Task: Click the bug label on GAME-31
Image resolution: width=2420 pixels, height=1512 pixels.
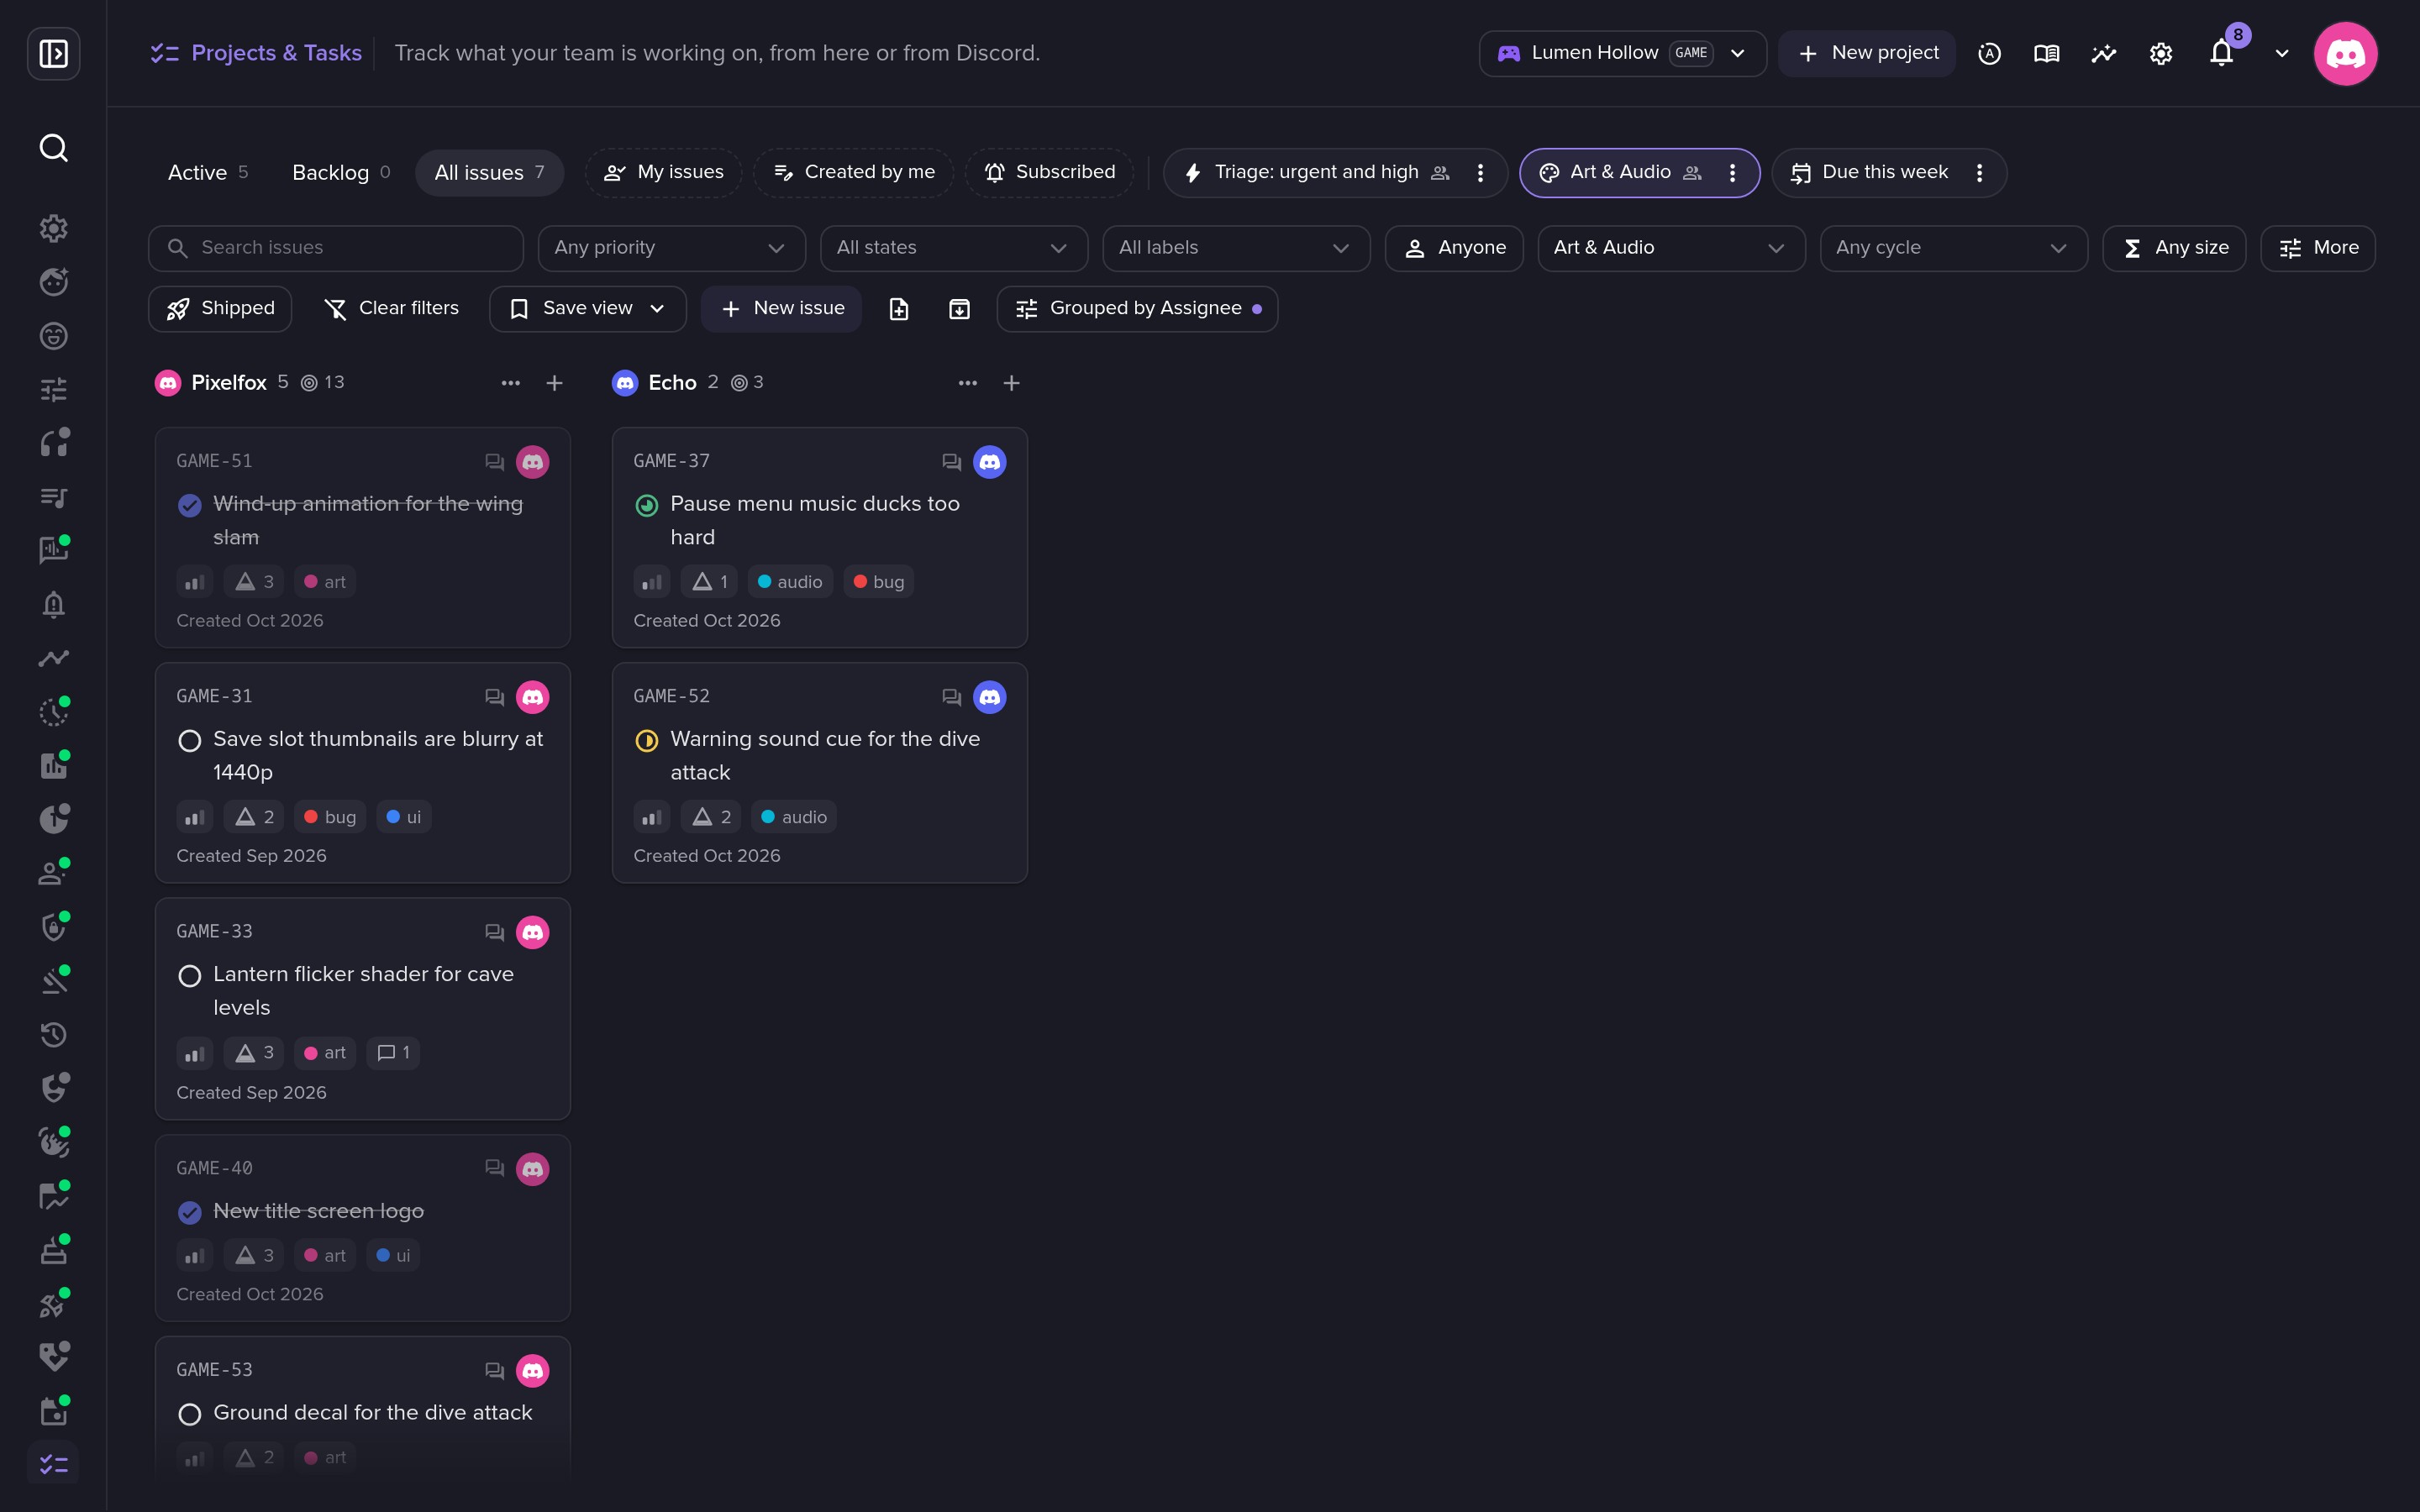Action: pyautogui.click(x=330, y=817)
